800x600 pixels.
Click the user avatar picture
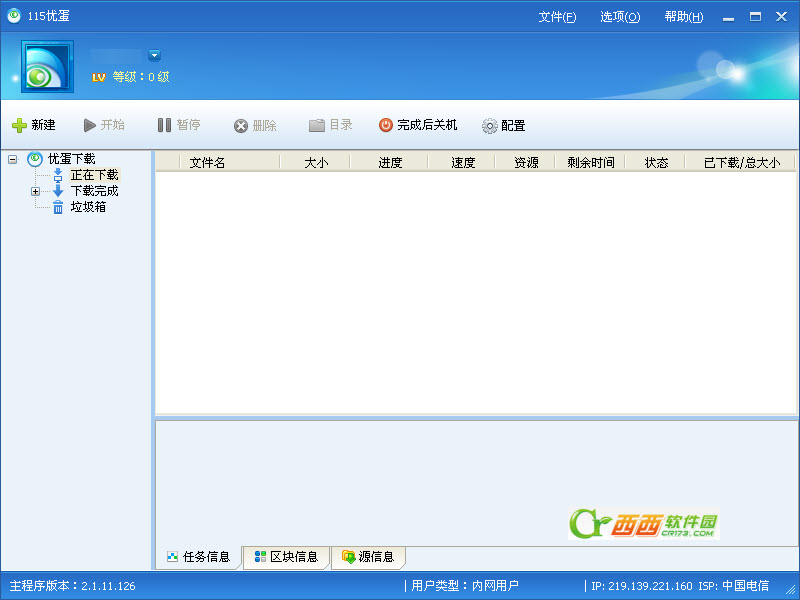click(47, 67)
